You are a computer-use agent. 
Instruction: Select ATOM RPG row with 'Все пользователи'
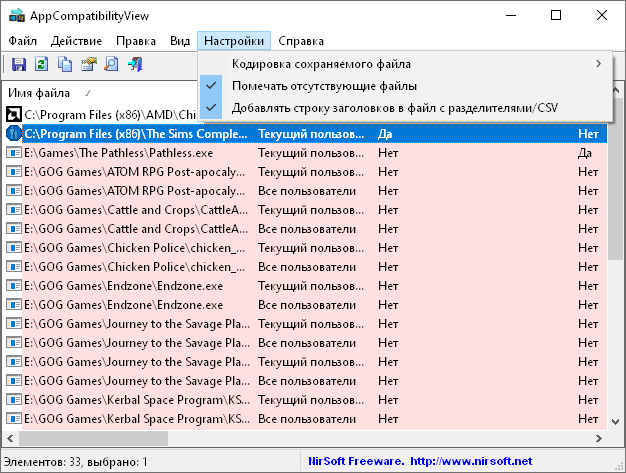coord(307,191)
